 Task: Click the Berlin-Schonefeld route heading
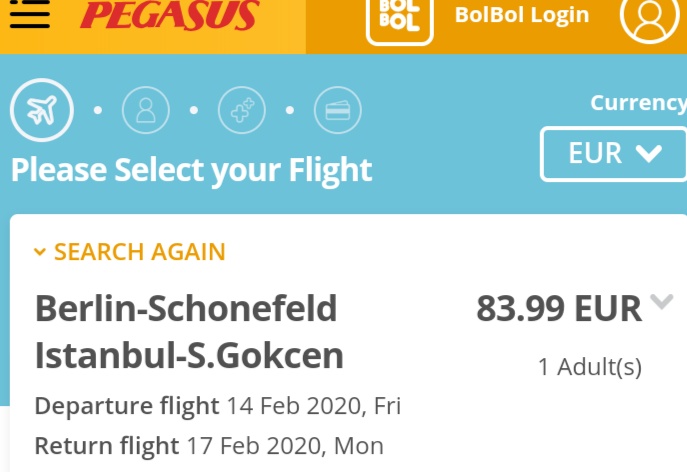point(186,309)
